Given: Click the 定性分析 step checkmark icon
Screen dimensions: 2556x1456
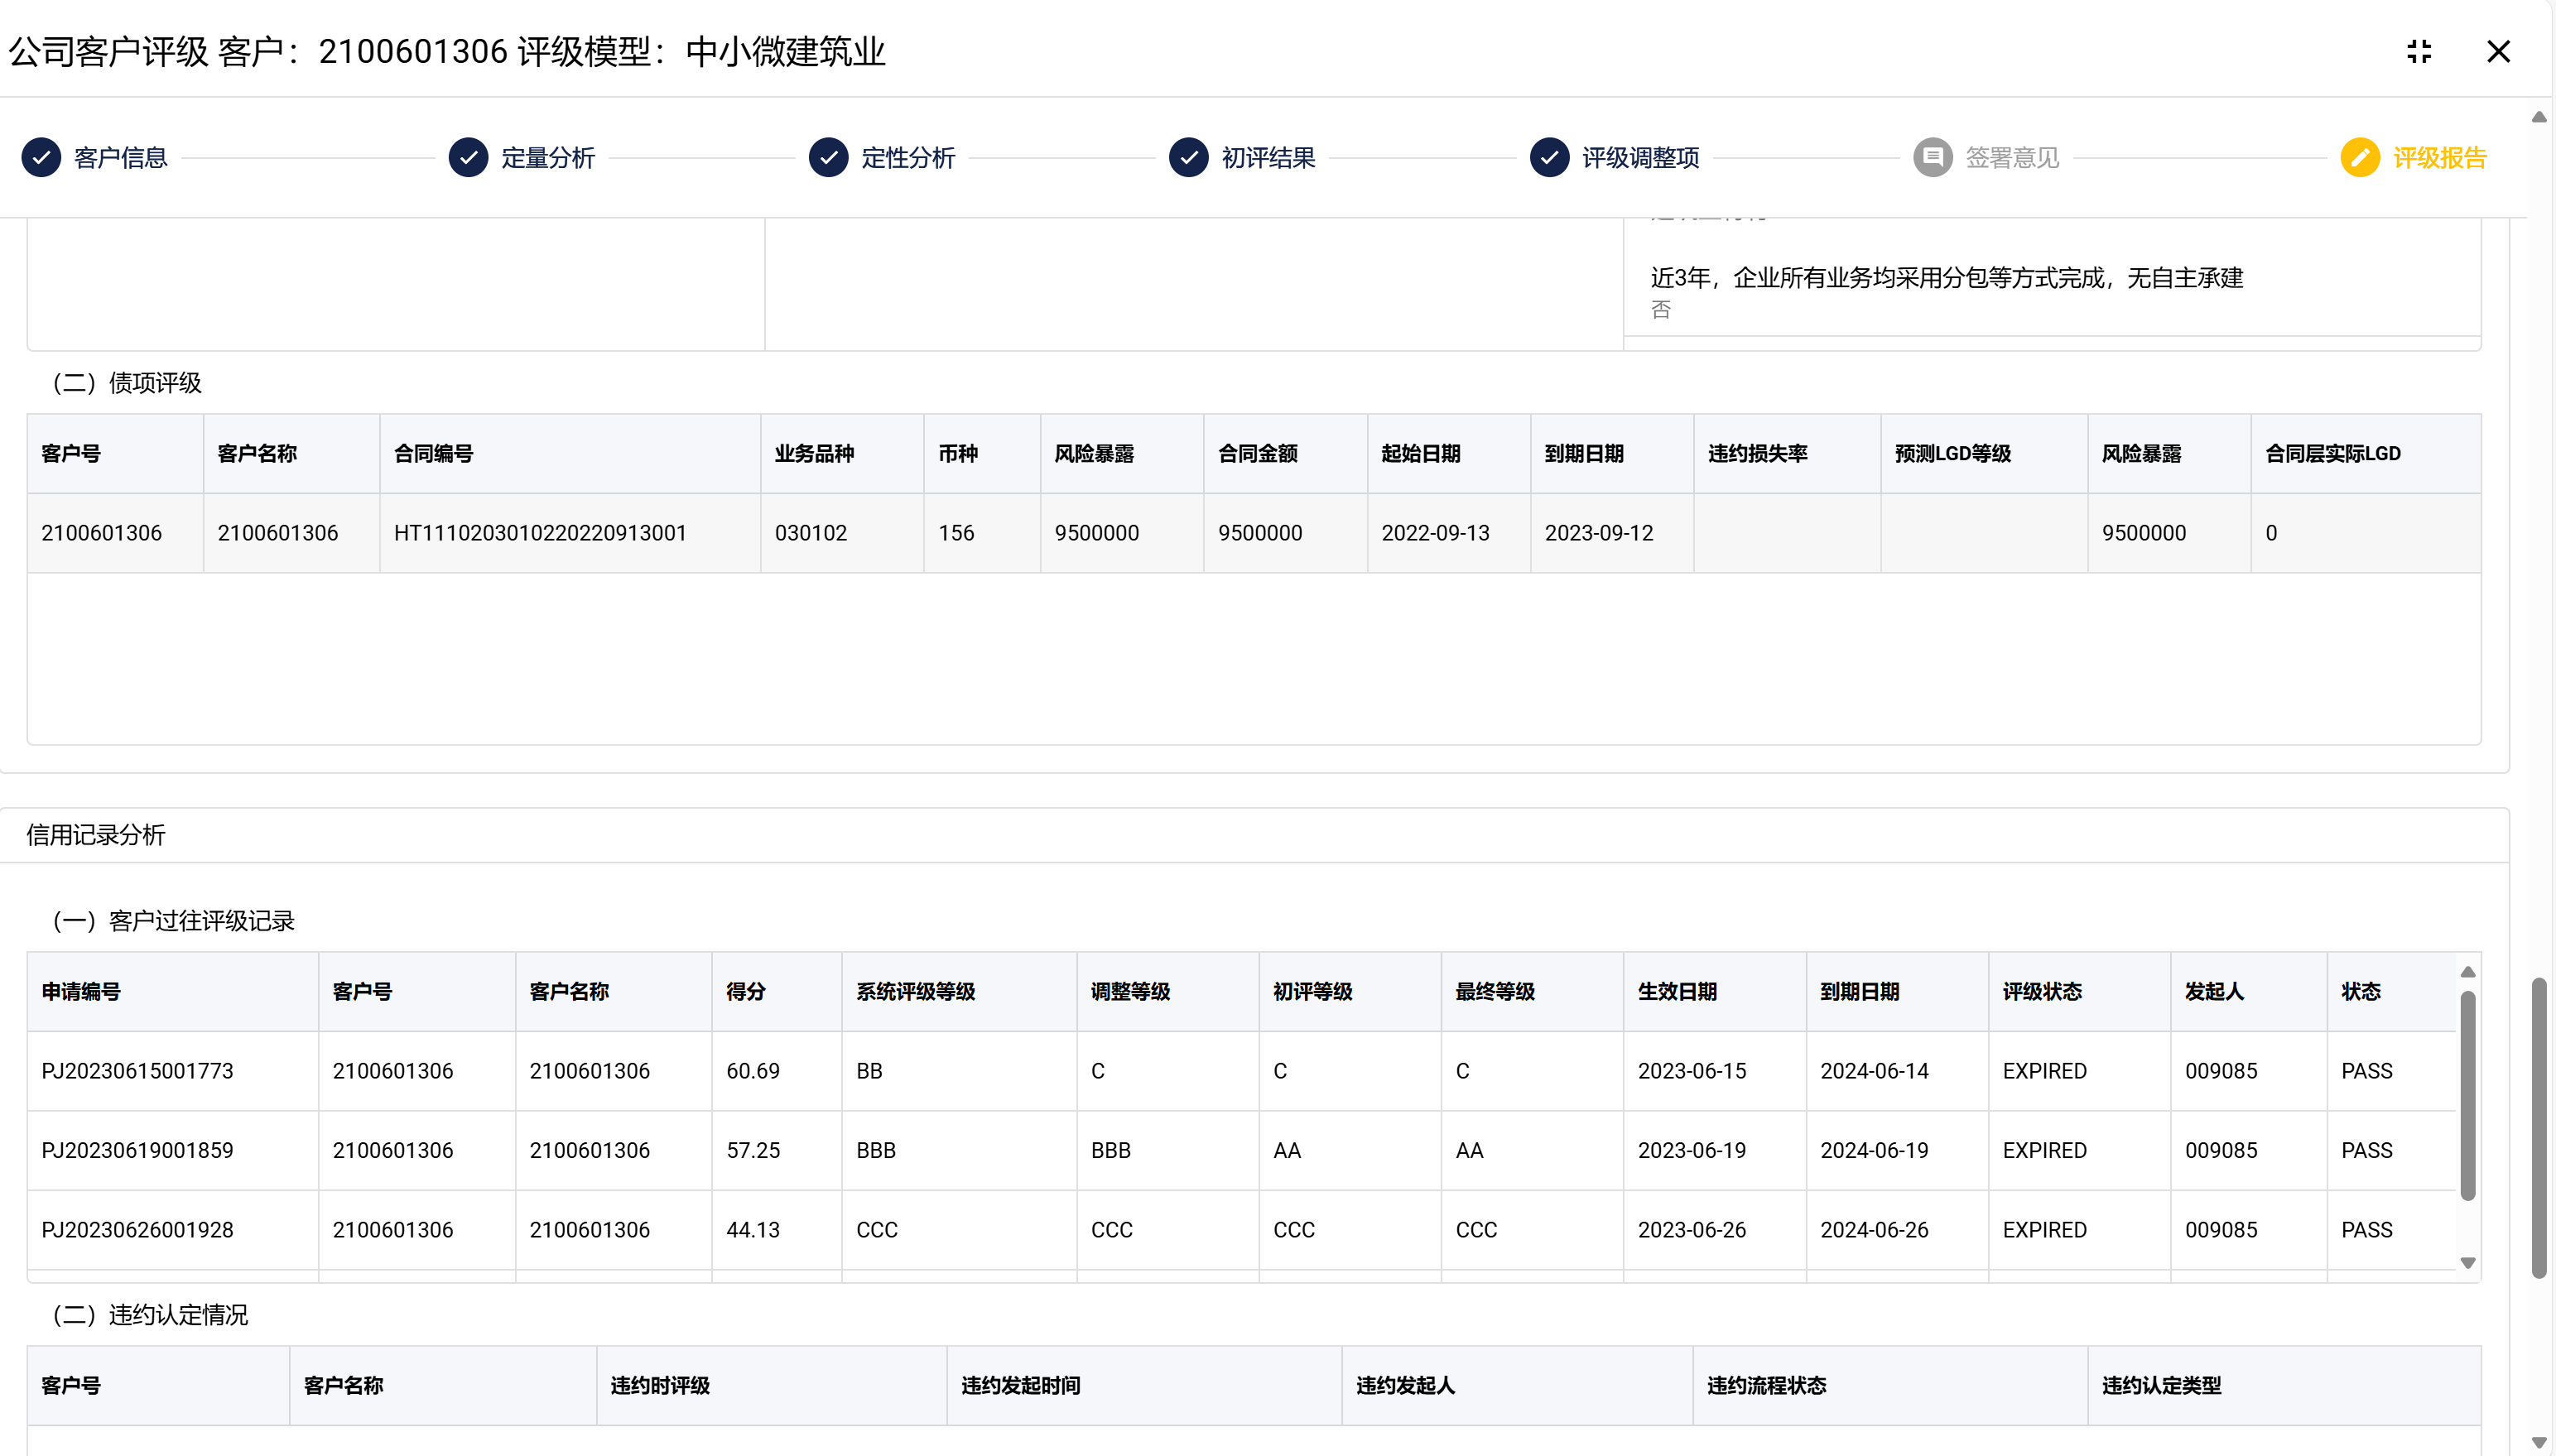Looking at the screenshot, I should click(828, 158).
